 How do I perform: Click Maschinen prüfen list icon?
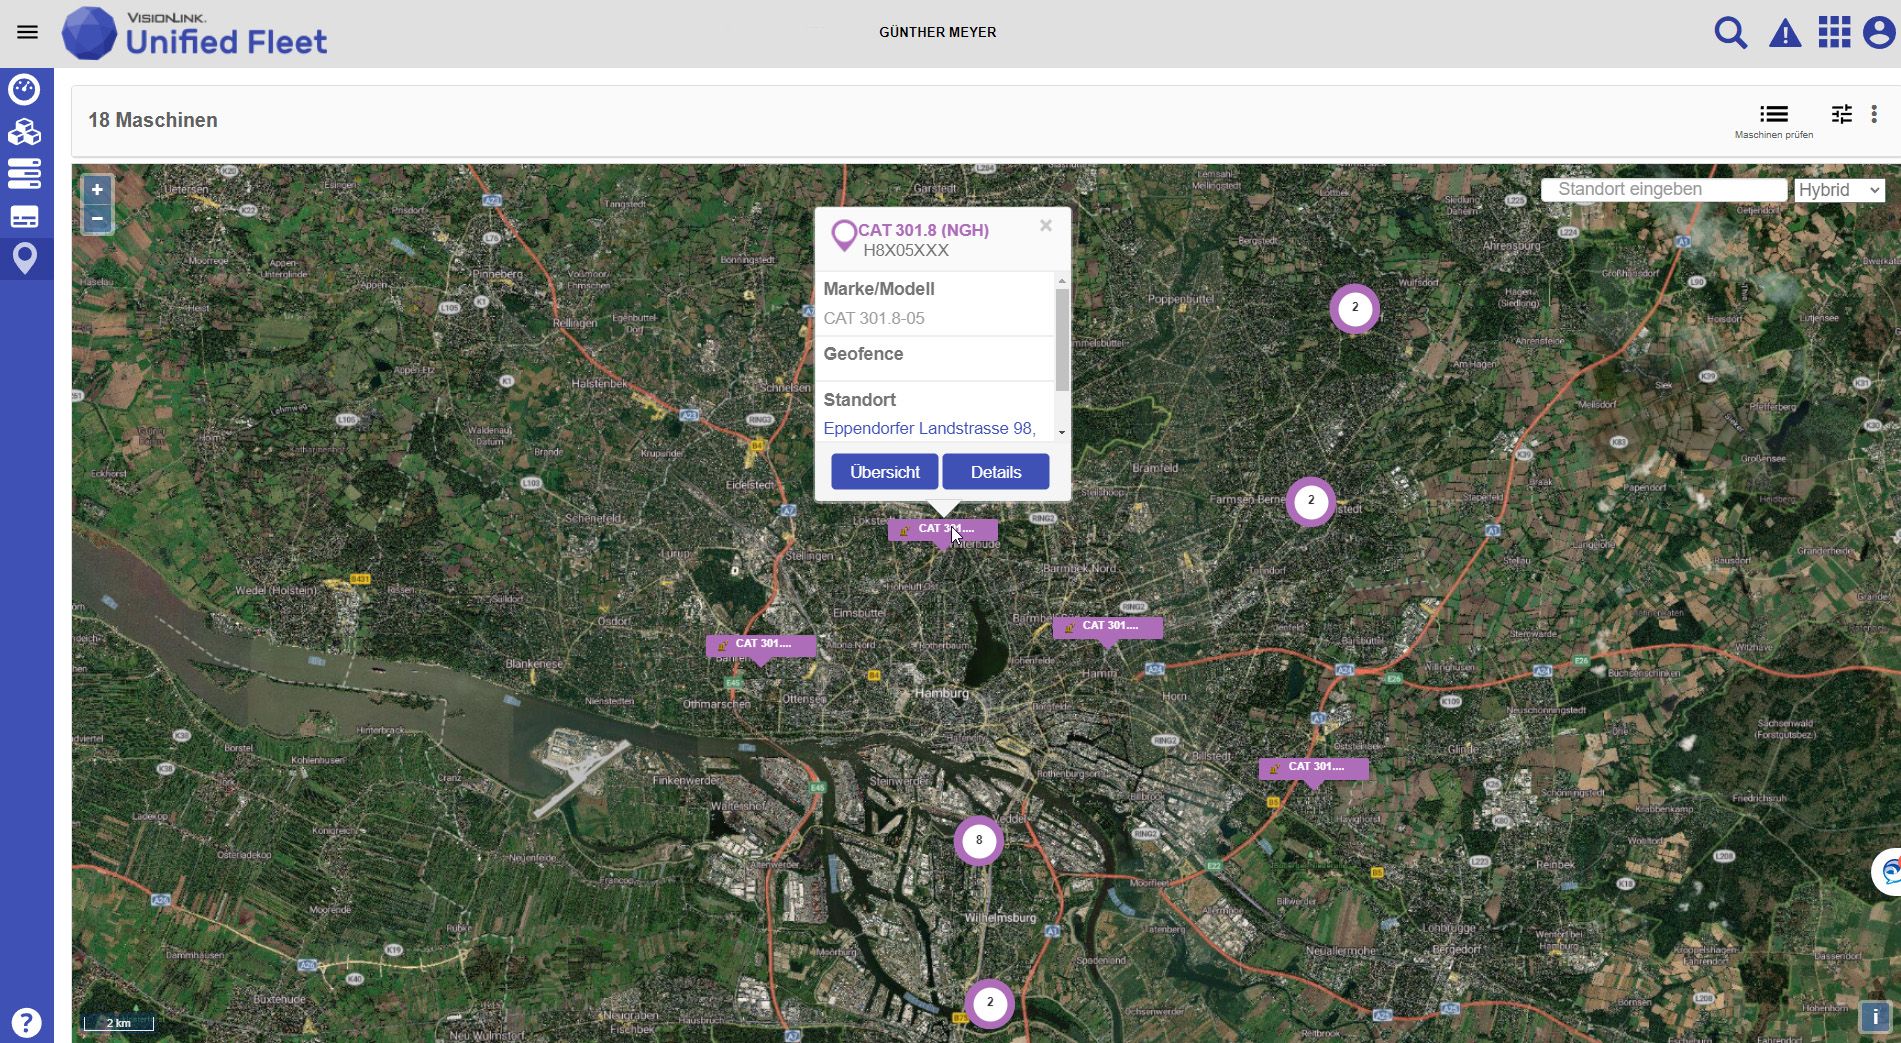(x=1774, y=114)
